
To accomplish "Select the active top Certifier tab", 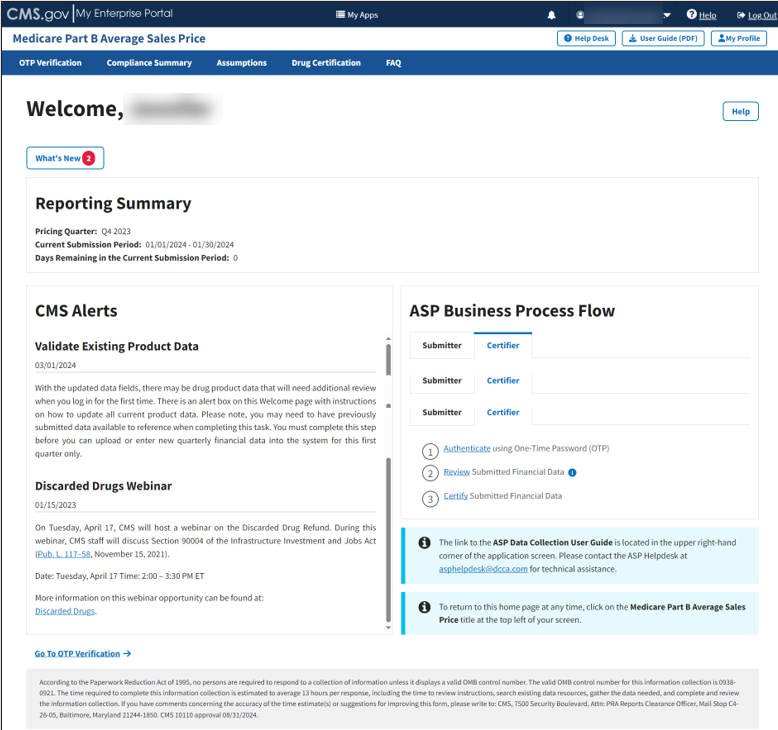I will click(503, 345).
